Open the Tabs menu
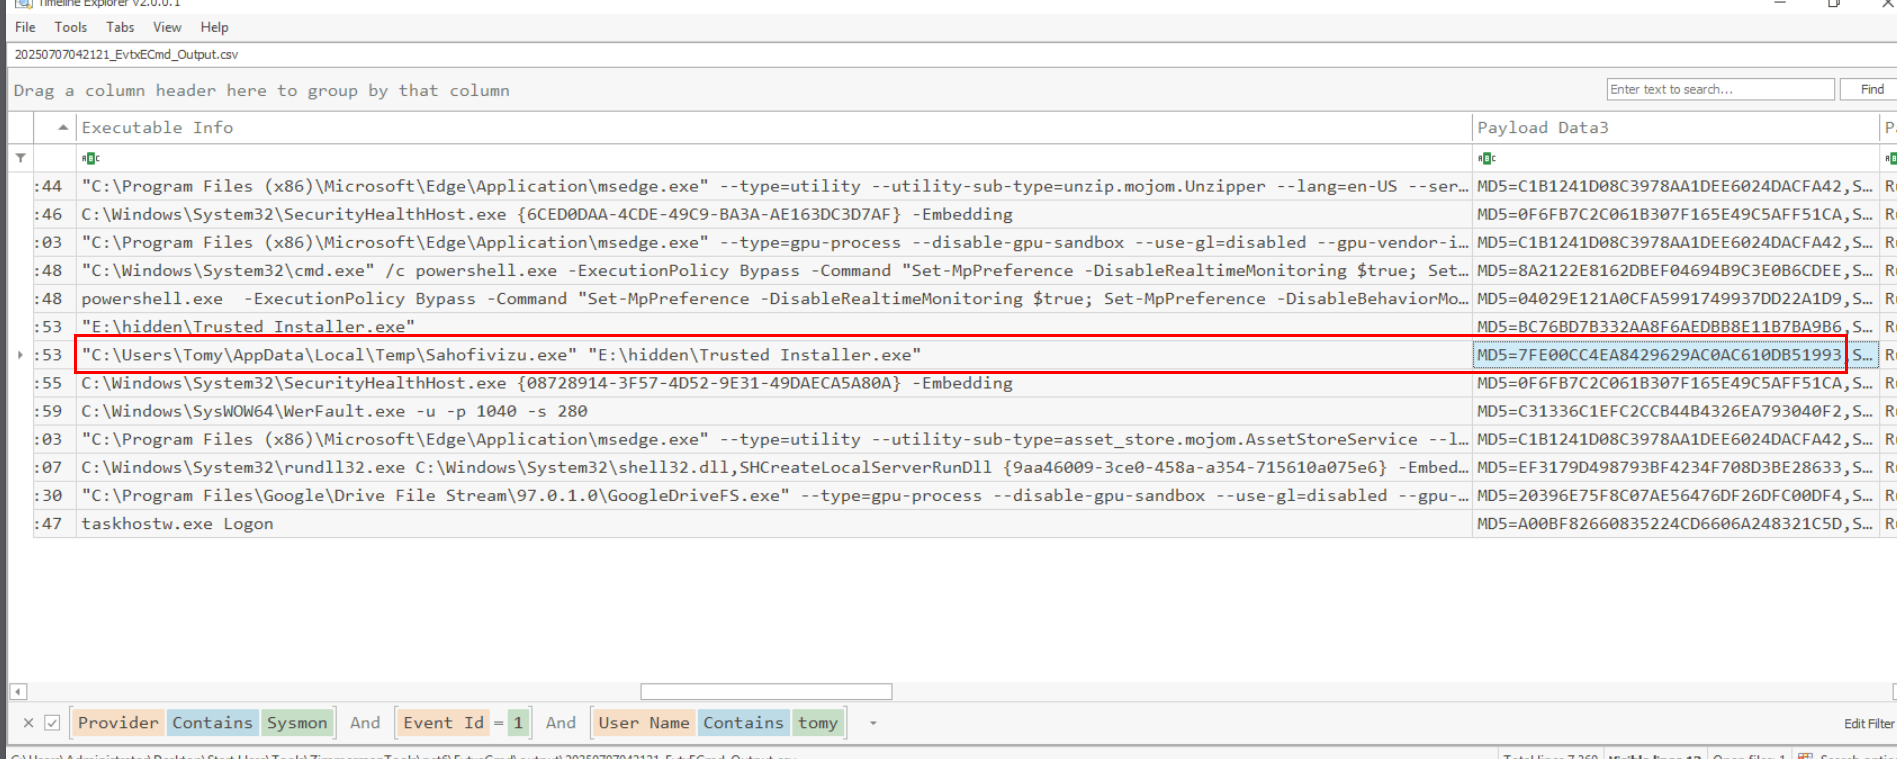The height and width of the screenshot is (759, 1897). pyautogui.click(x=120, y=27)
